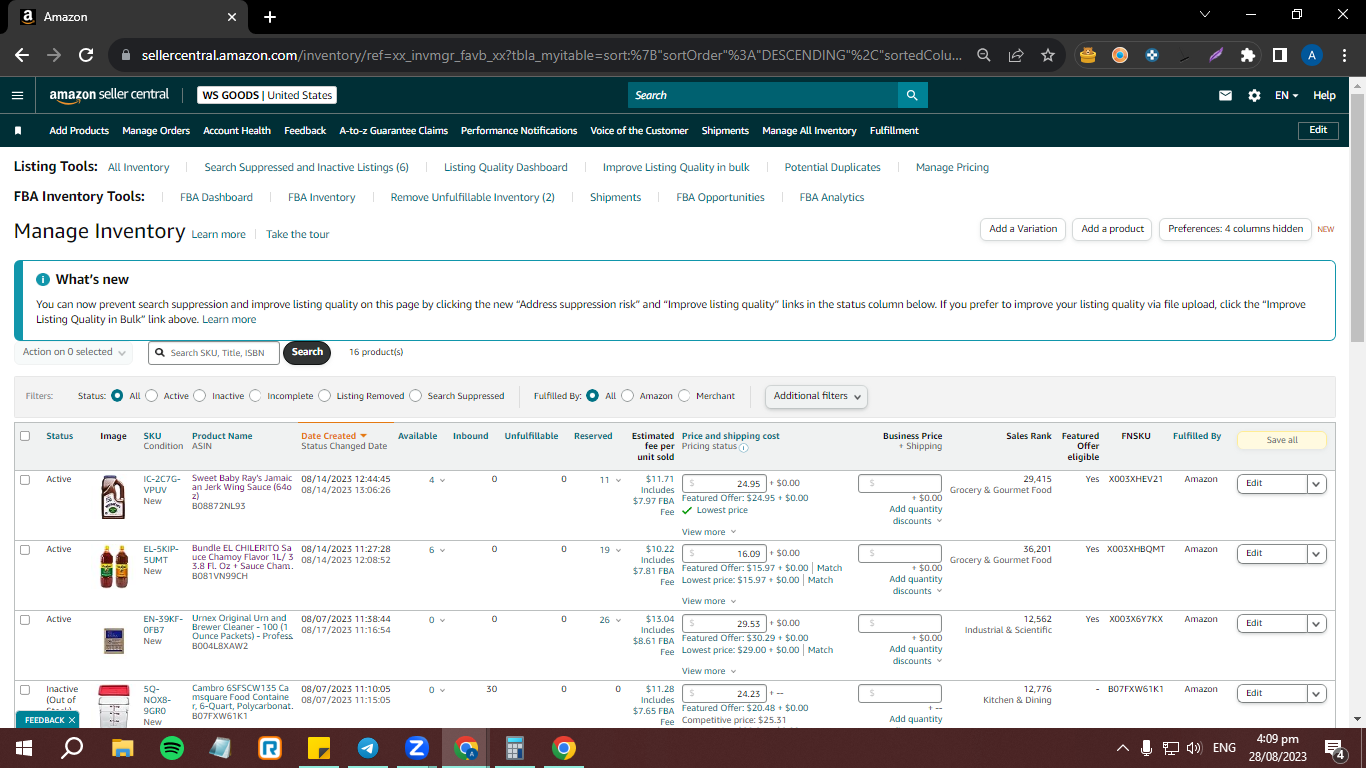
Task: Open Voice of the Customer menu item
Action: tap(639, 131)
